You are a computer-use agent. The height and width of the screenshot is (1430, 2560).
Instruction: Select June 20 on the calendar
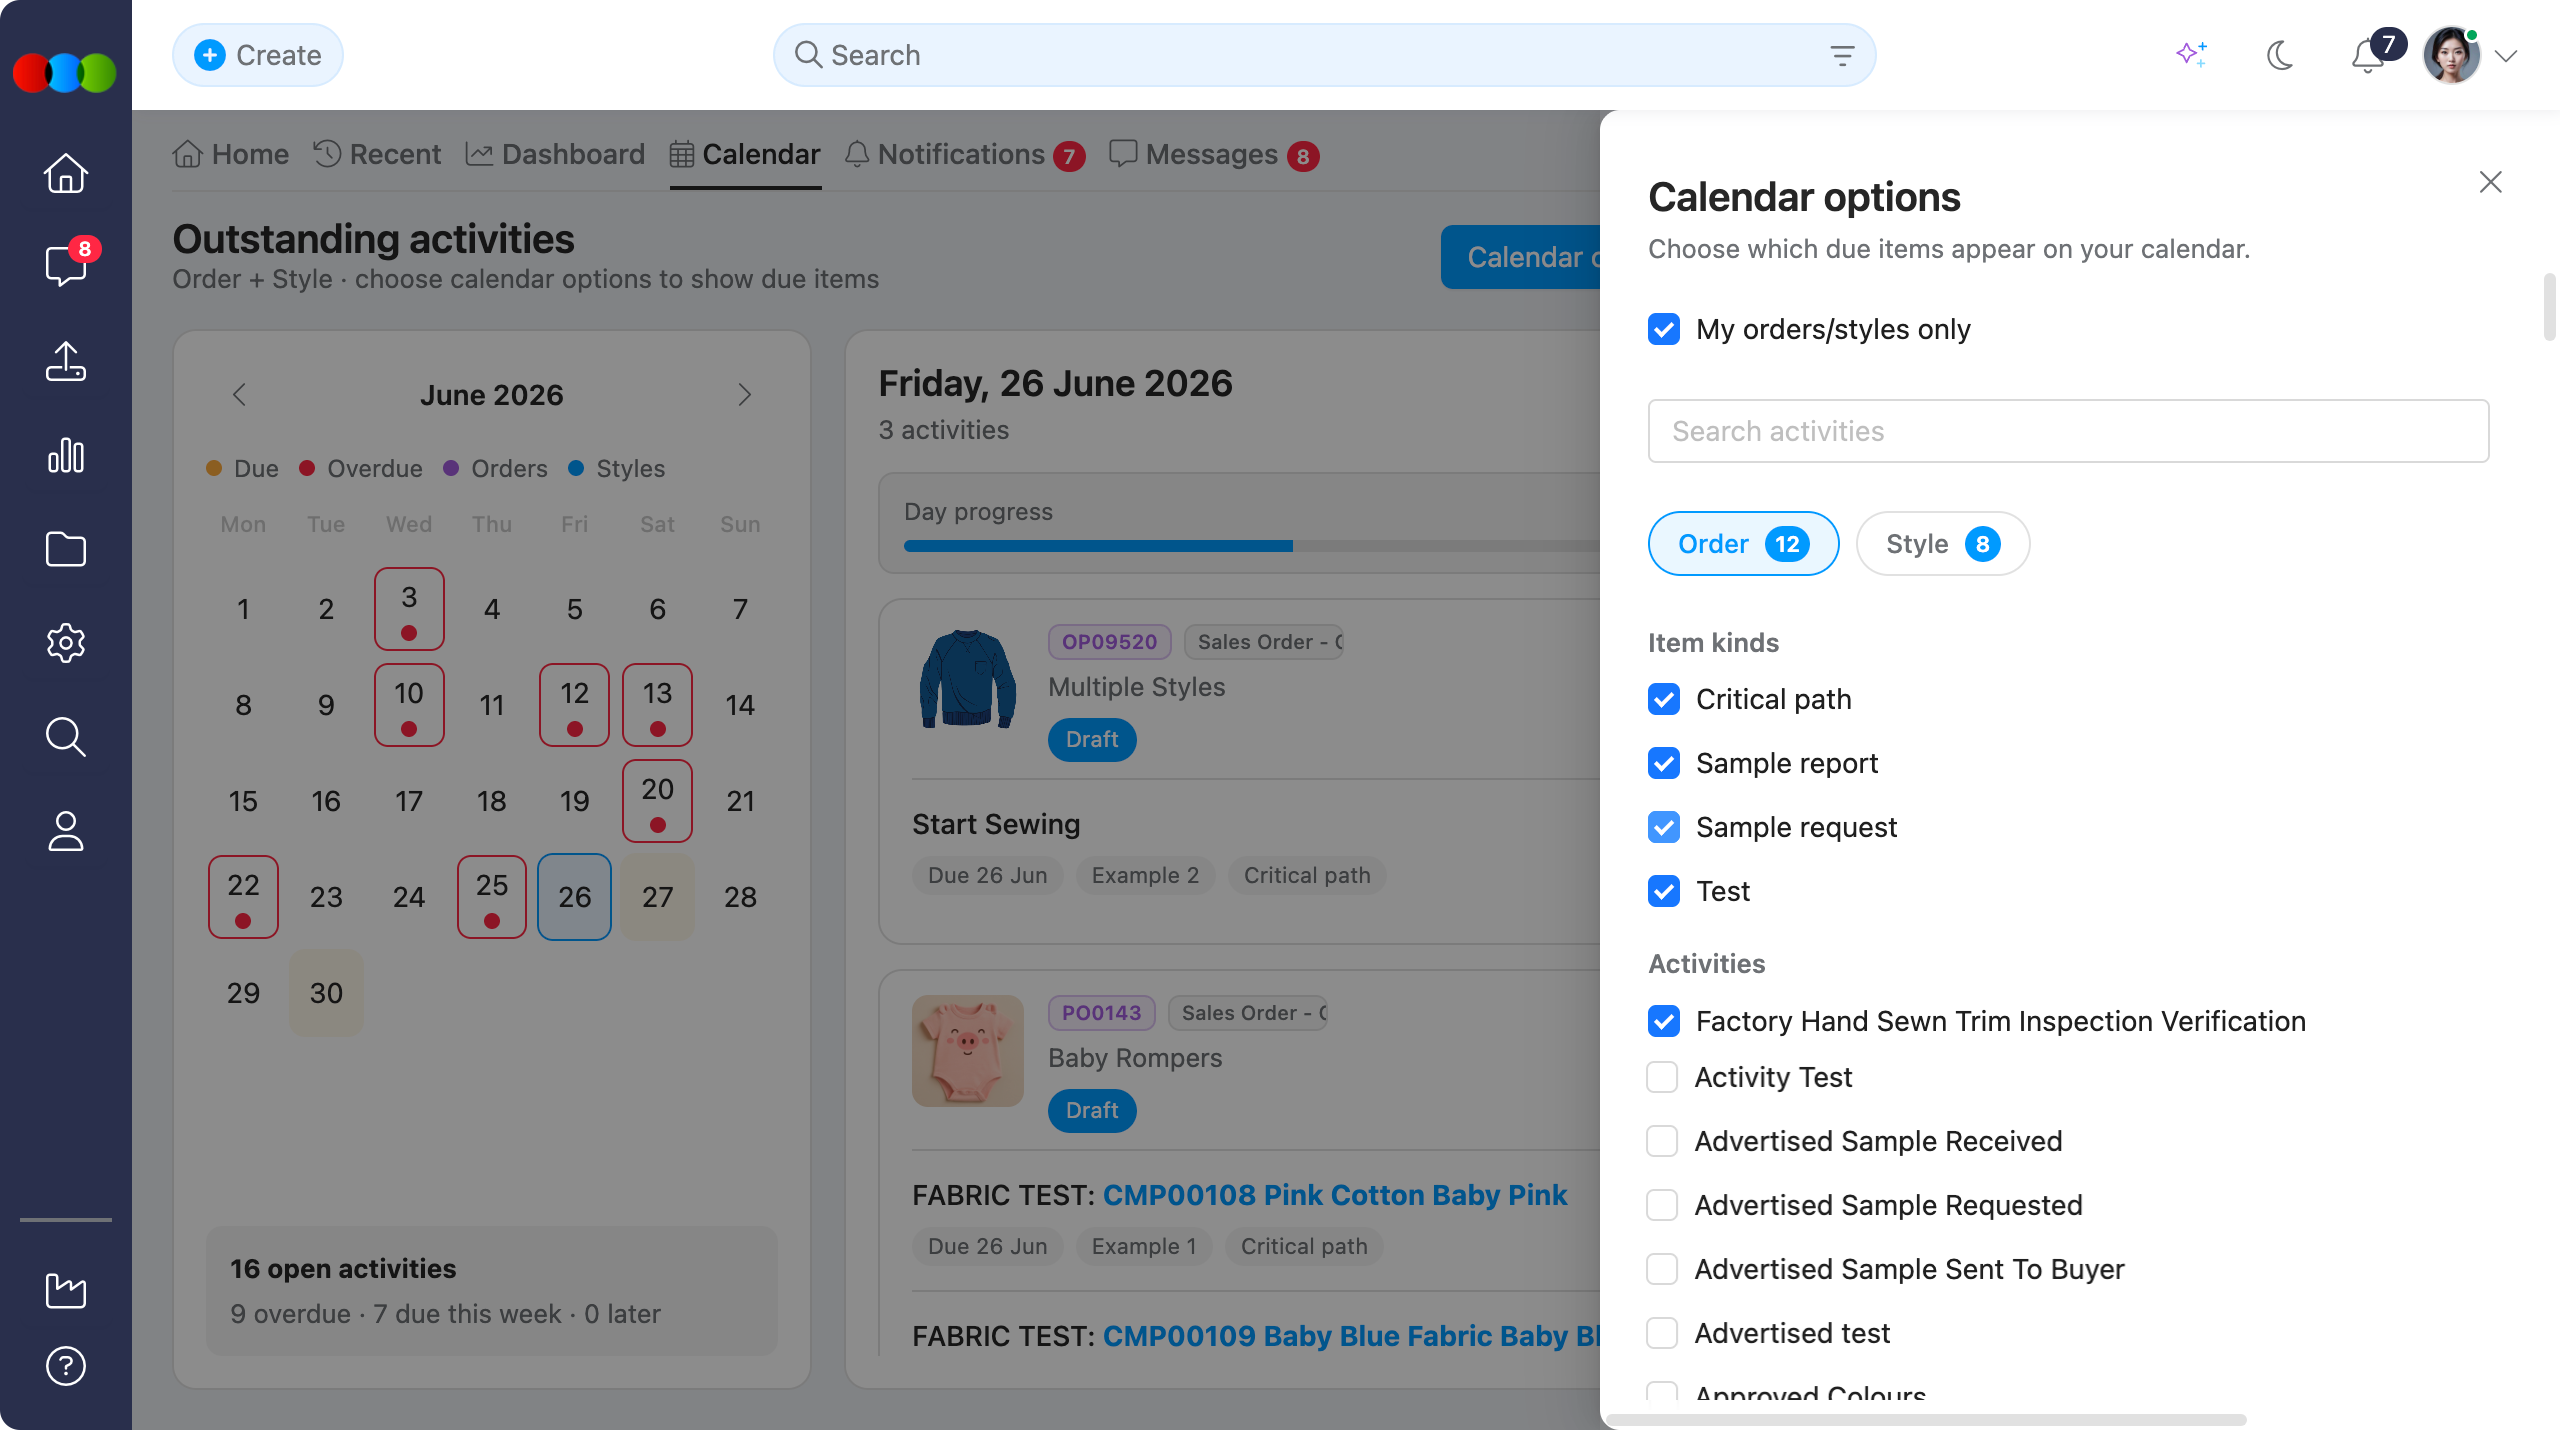pos(657,801)
